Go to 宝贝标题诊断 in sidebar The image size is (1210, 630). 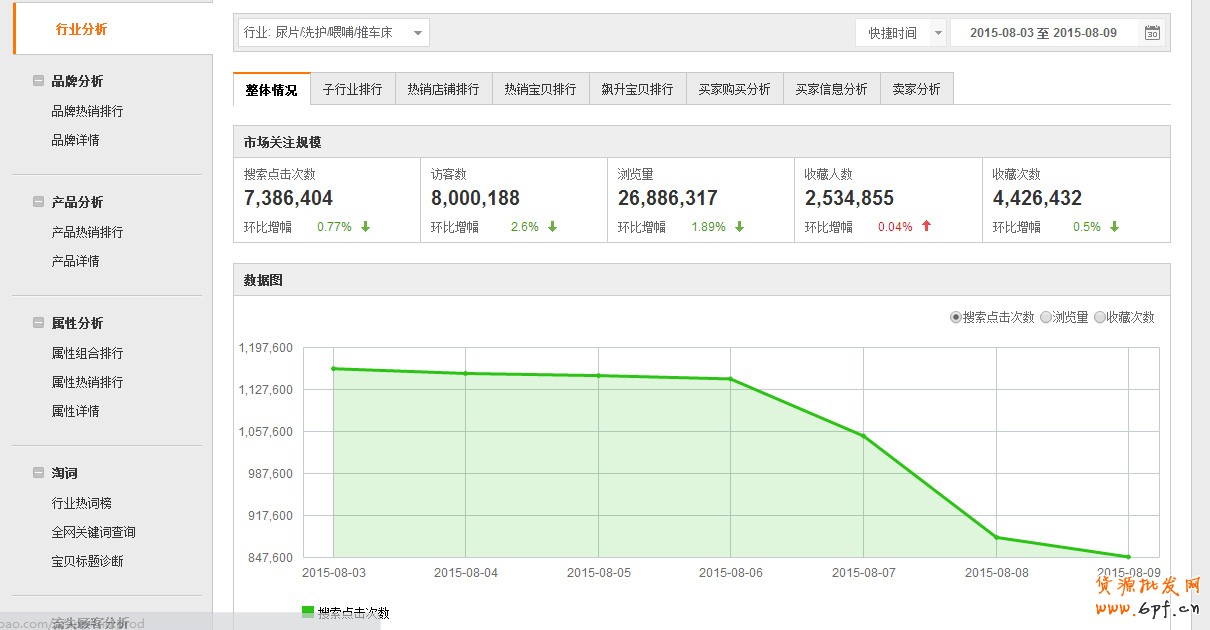(87, 561)
